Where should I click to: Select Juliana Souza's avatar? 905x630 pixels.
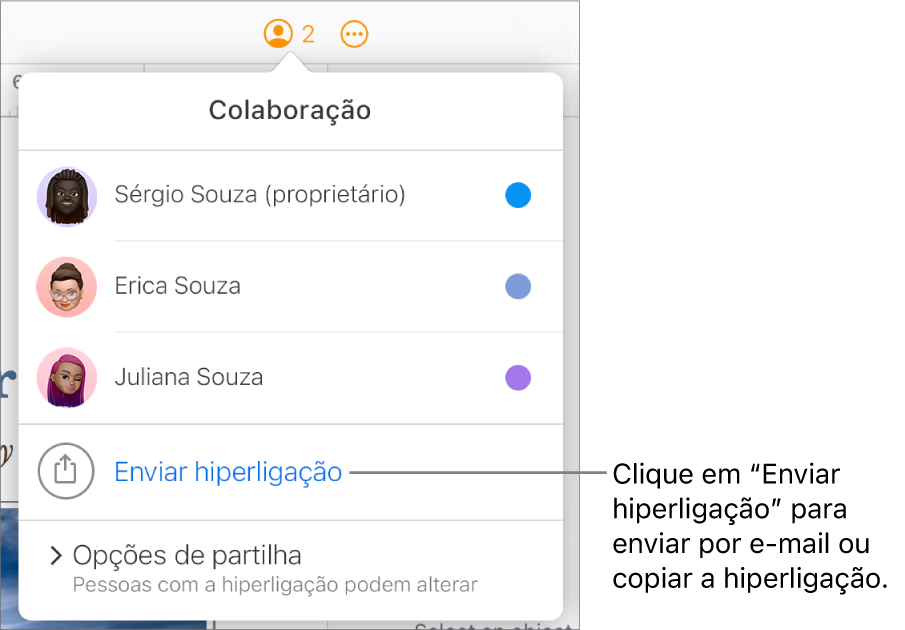pos(66,378)
